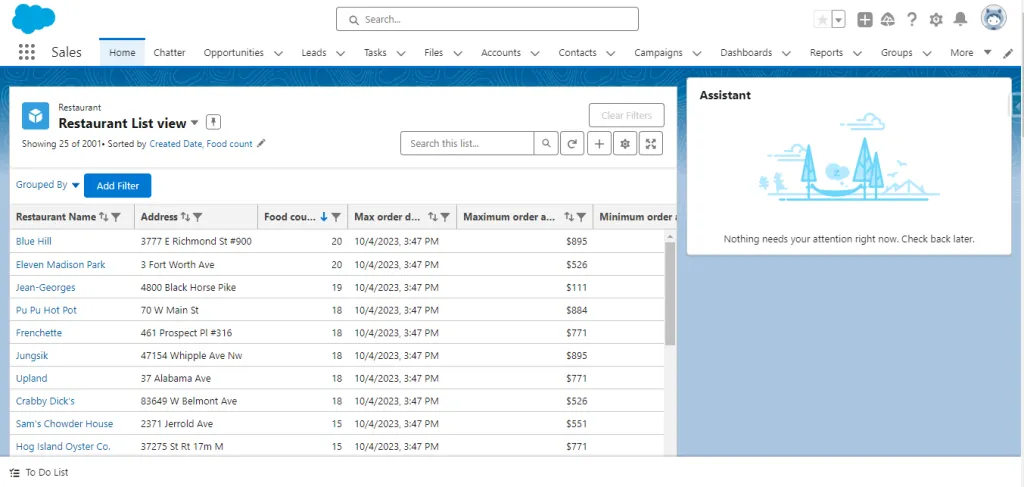Image resolution: width=1024 pixels, height=487 pixels.
Task: Open the Reports tab
Action: click(826, 53)
